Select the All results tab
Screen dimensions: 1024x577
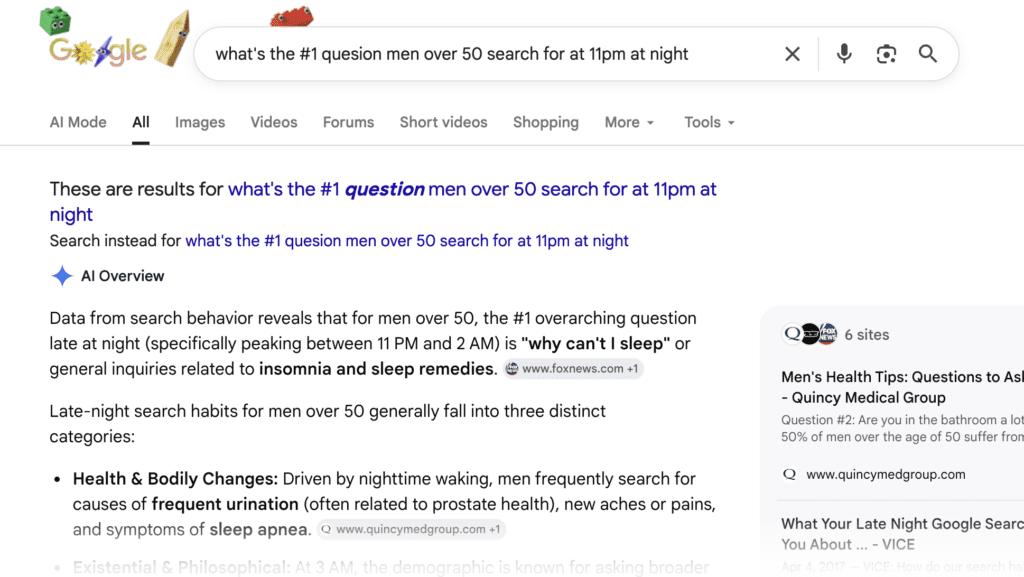140,123
